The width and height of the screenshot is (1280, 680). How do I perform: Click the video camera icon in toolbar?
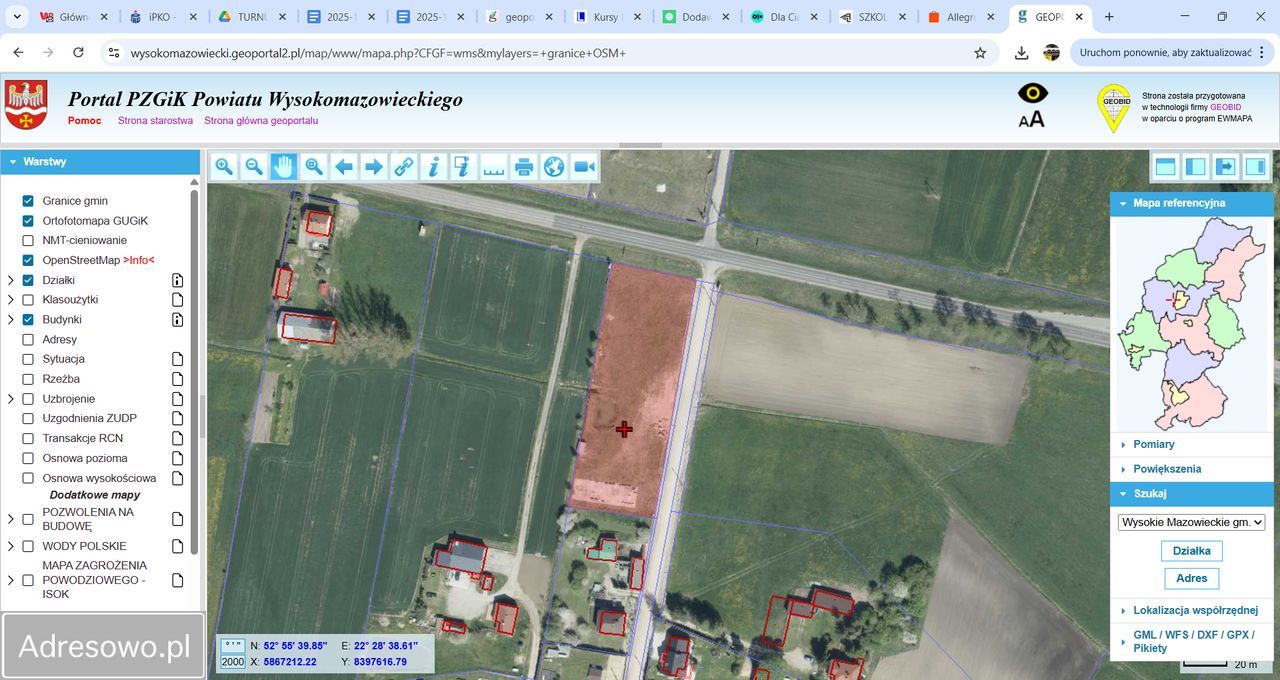[x=584, y=167]
